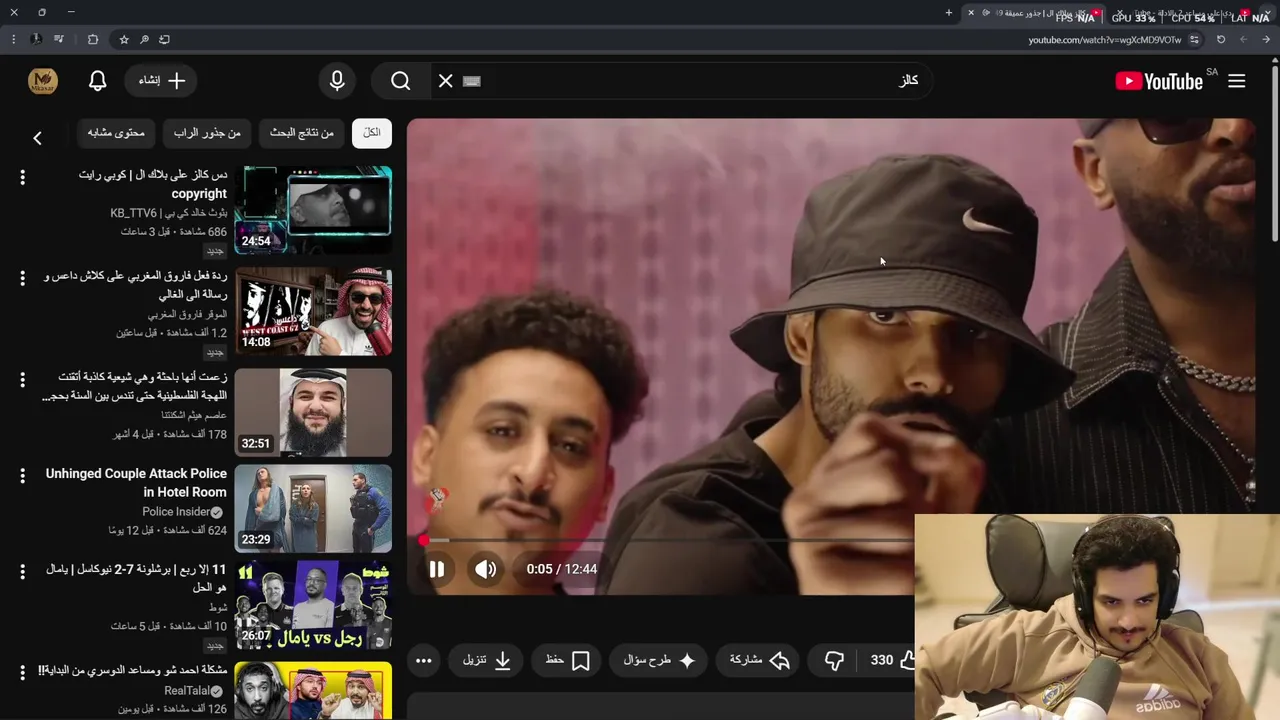Viewport: 1280px width, 720px height.
Task: Save the video (حفظ)
Action: click(567, 660)
